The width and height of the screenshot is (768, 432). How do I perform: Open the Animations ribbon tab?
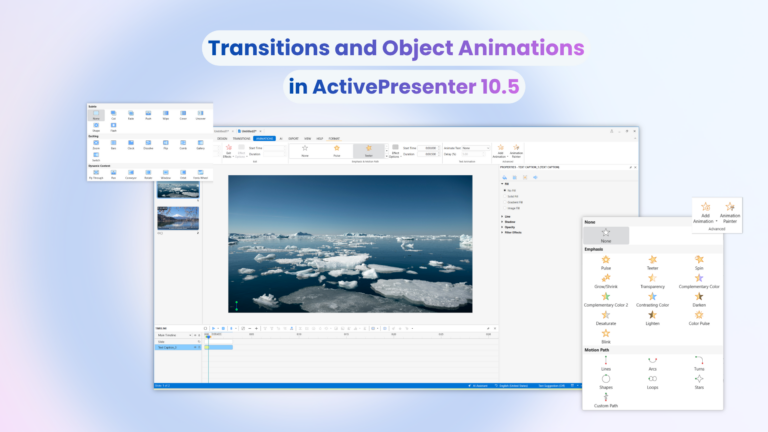tap(264, 139)
